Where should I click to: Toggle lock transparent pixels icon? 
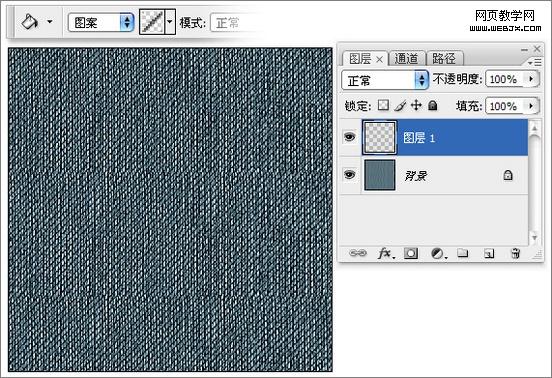(x=383, y=105)
